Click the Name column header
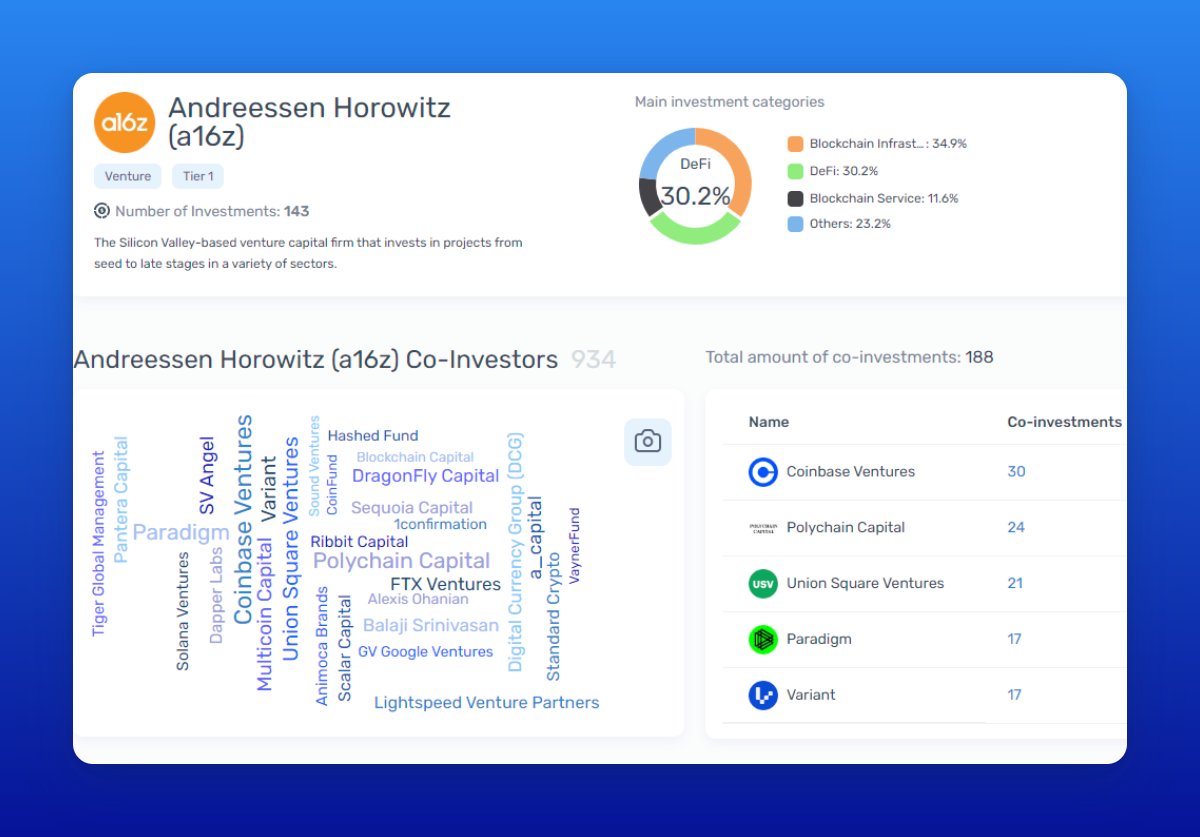The height and width of the screenshot is (837, 1200). click(x=769, y=422)
